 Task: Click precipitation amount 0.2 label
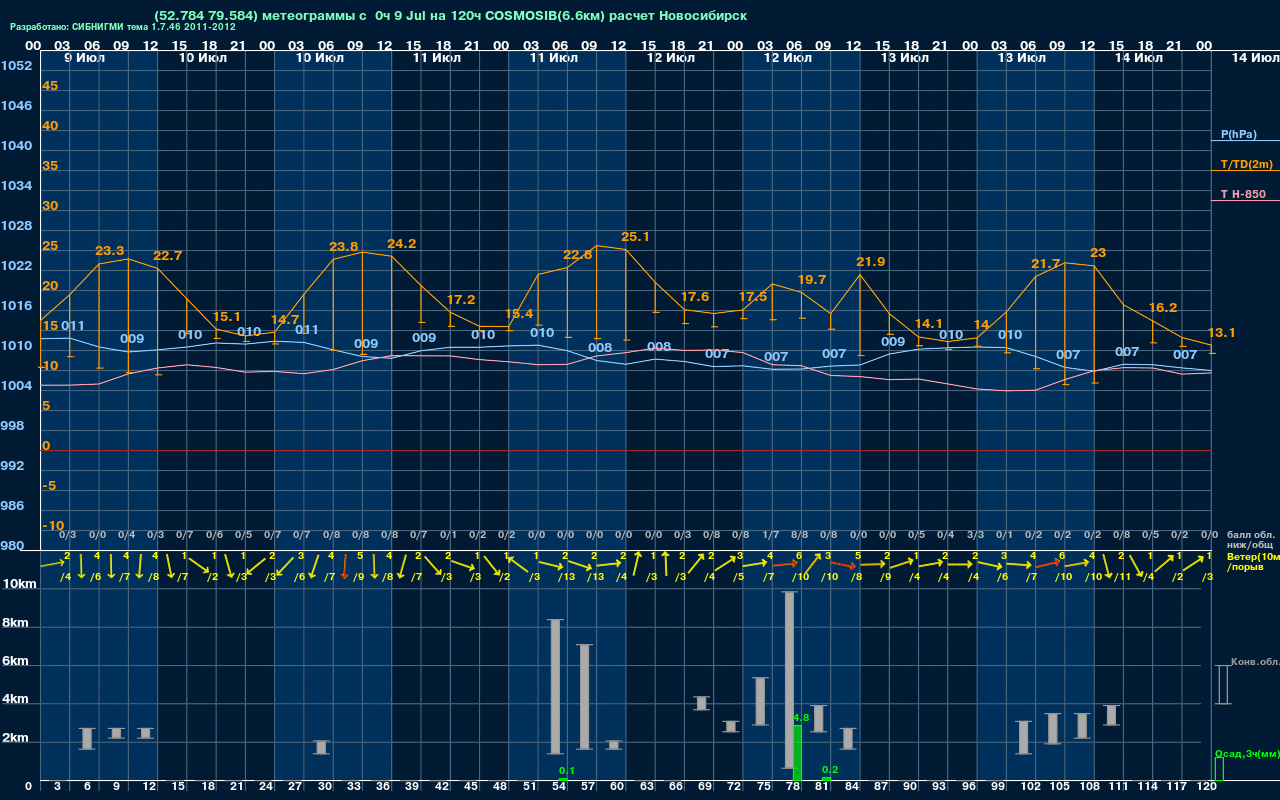click(830, 770)
